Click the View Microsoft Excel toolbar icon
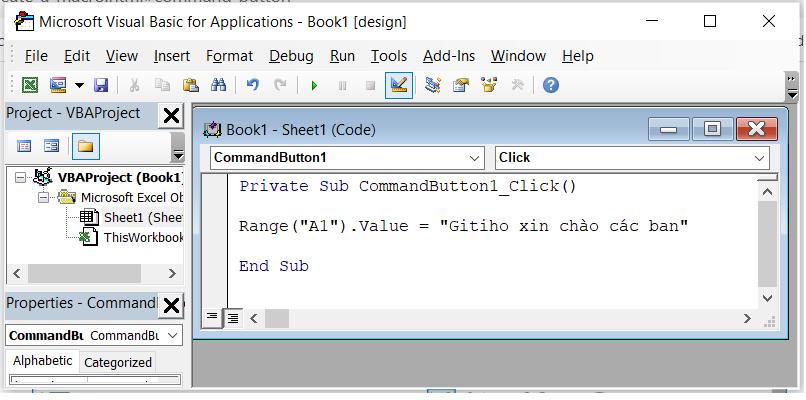This screenshot has width=806, height=400. pyautogui.click(x=30, y=85)
